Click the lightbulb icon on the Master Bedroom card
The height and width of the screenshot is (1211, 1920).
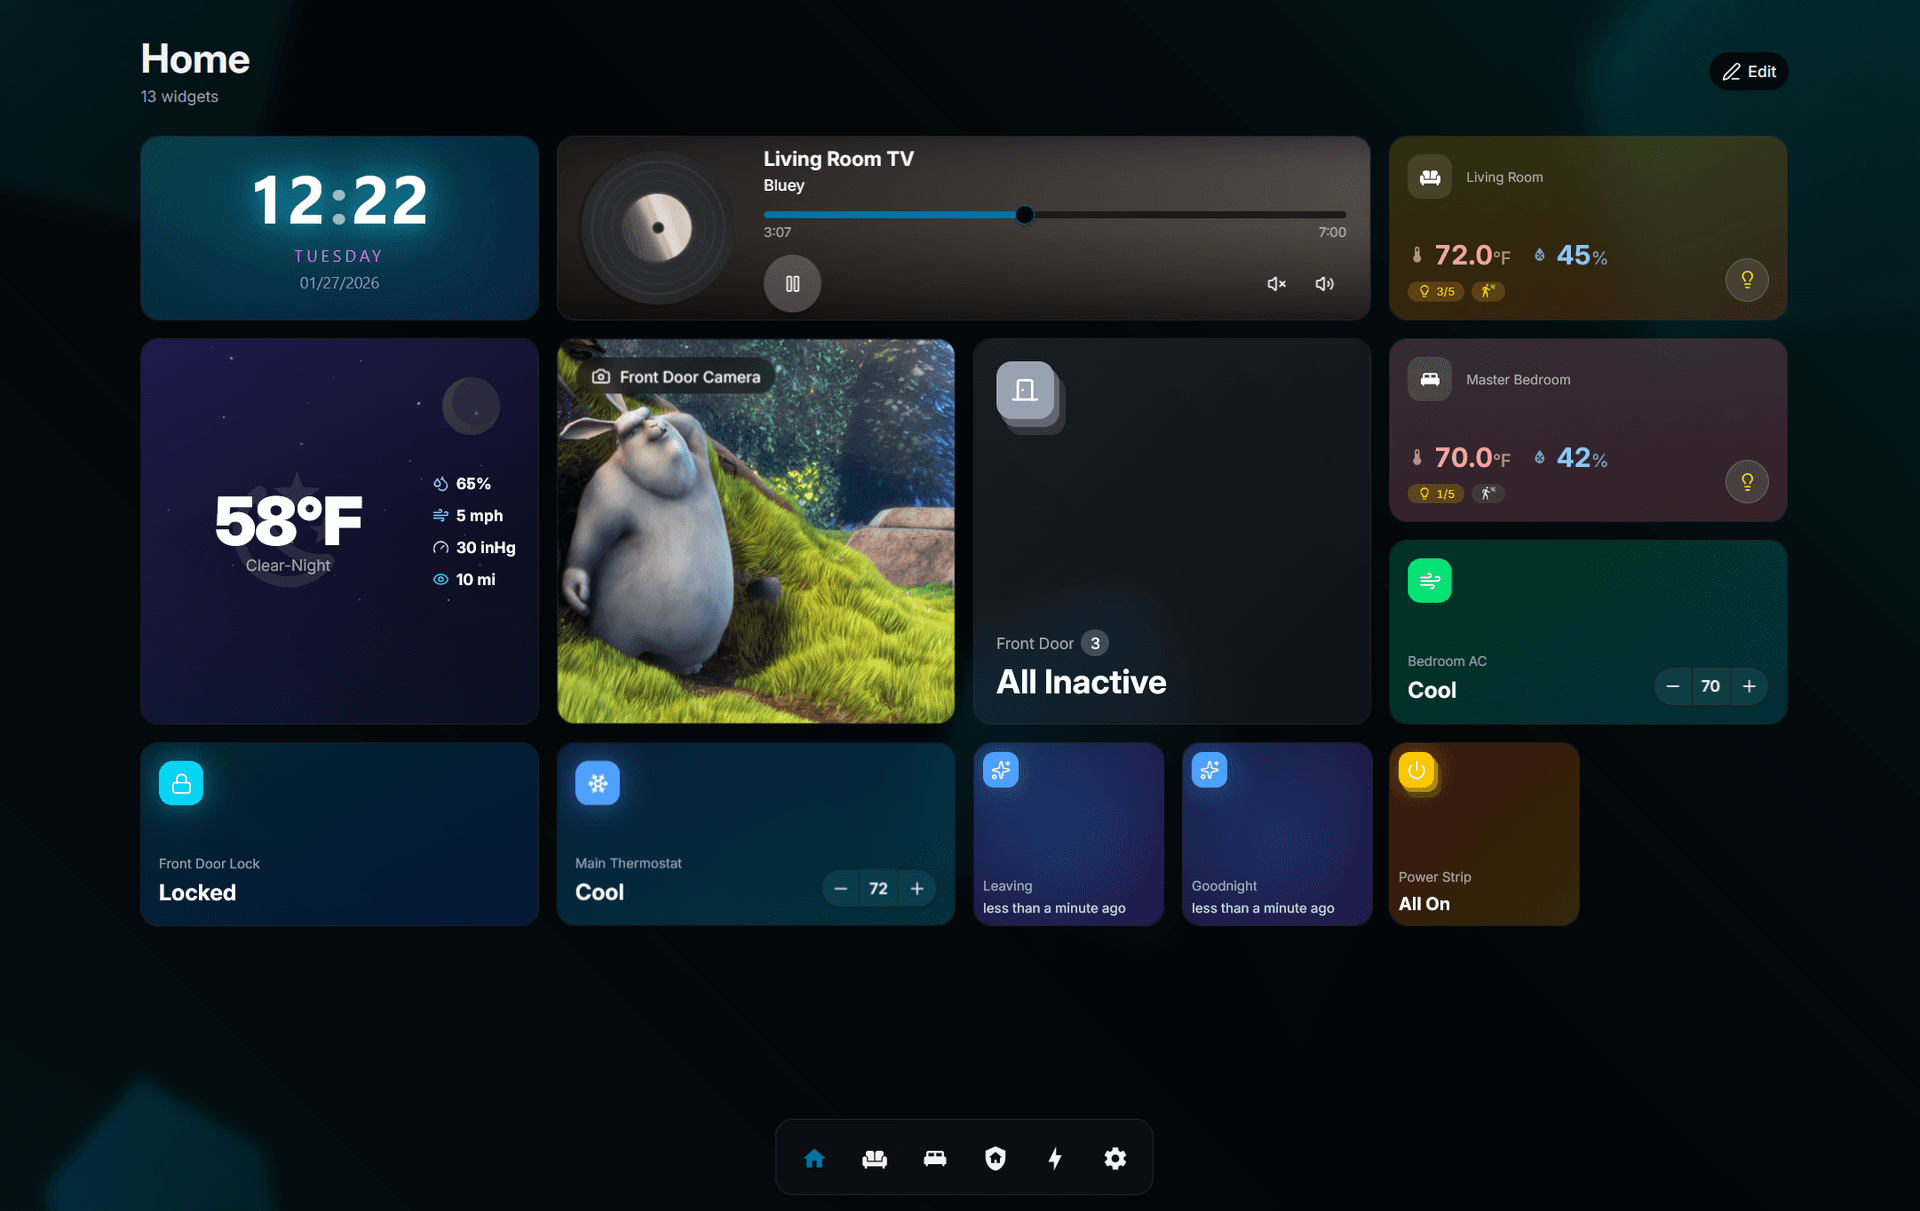click(x=1746, y=482)
